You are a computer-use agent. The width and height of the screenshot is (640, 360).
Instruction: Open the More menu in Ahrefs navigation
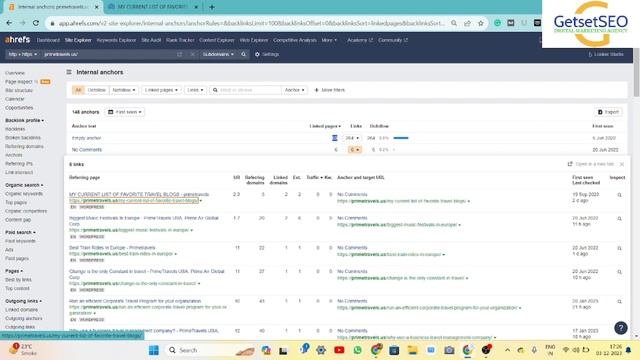click(329, 40)
